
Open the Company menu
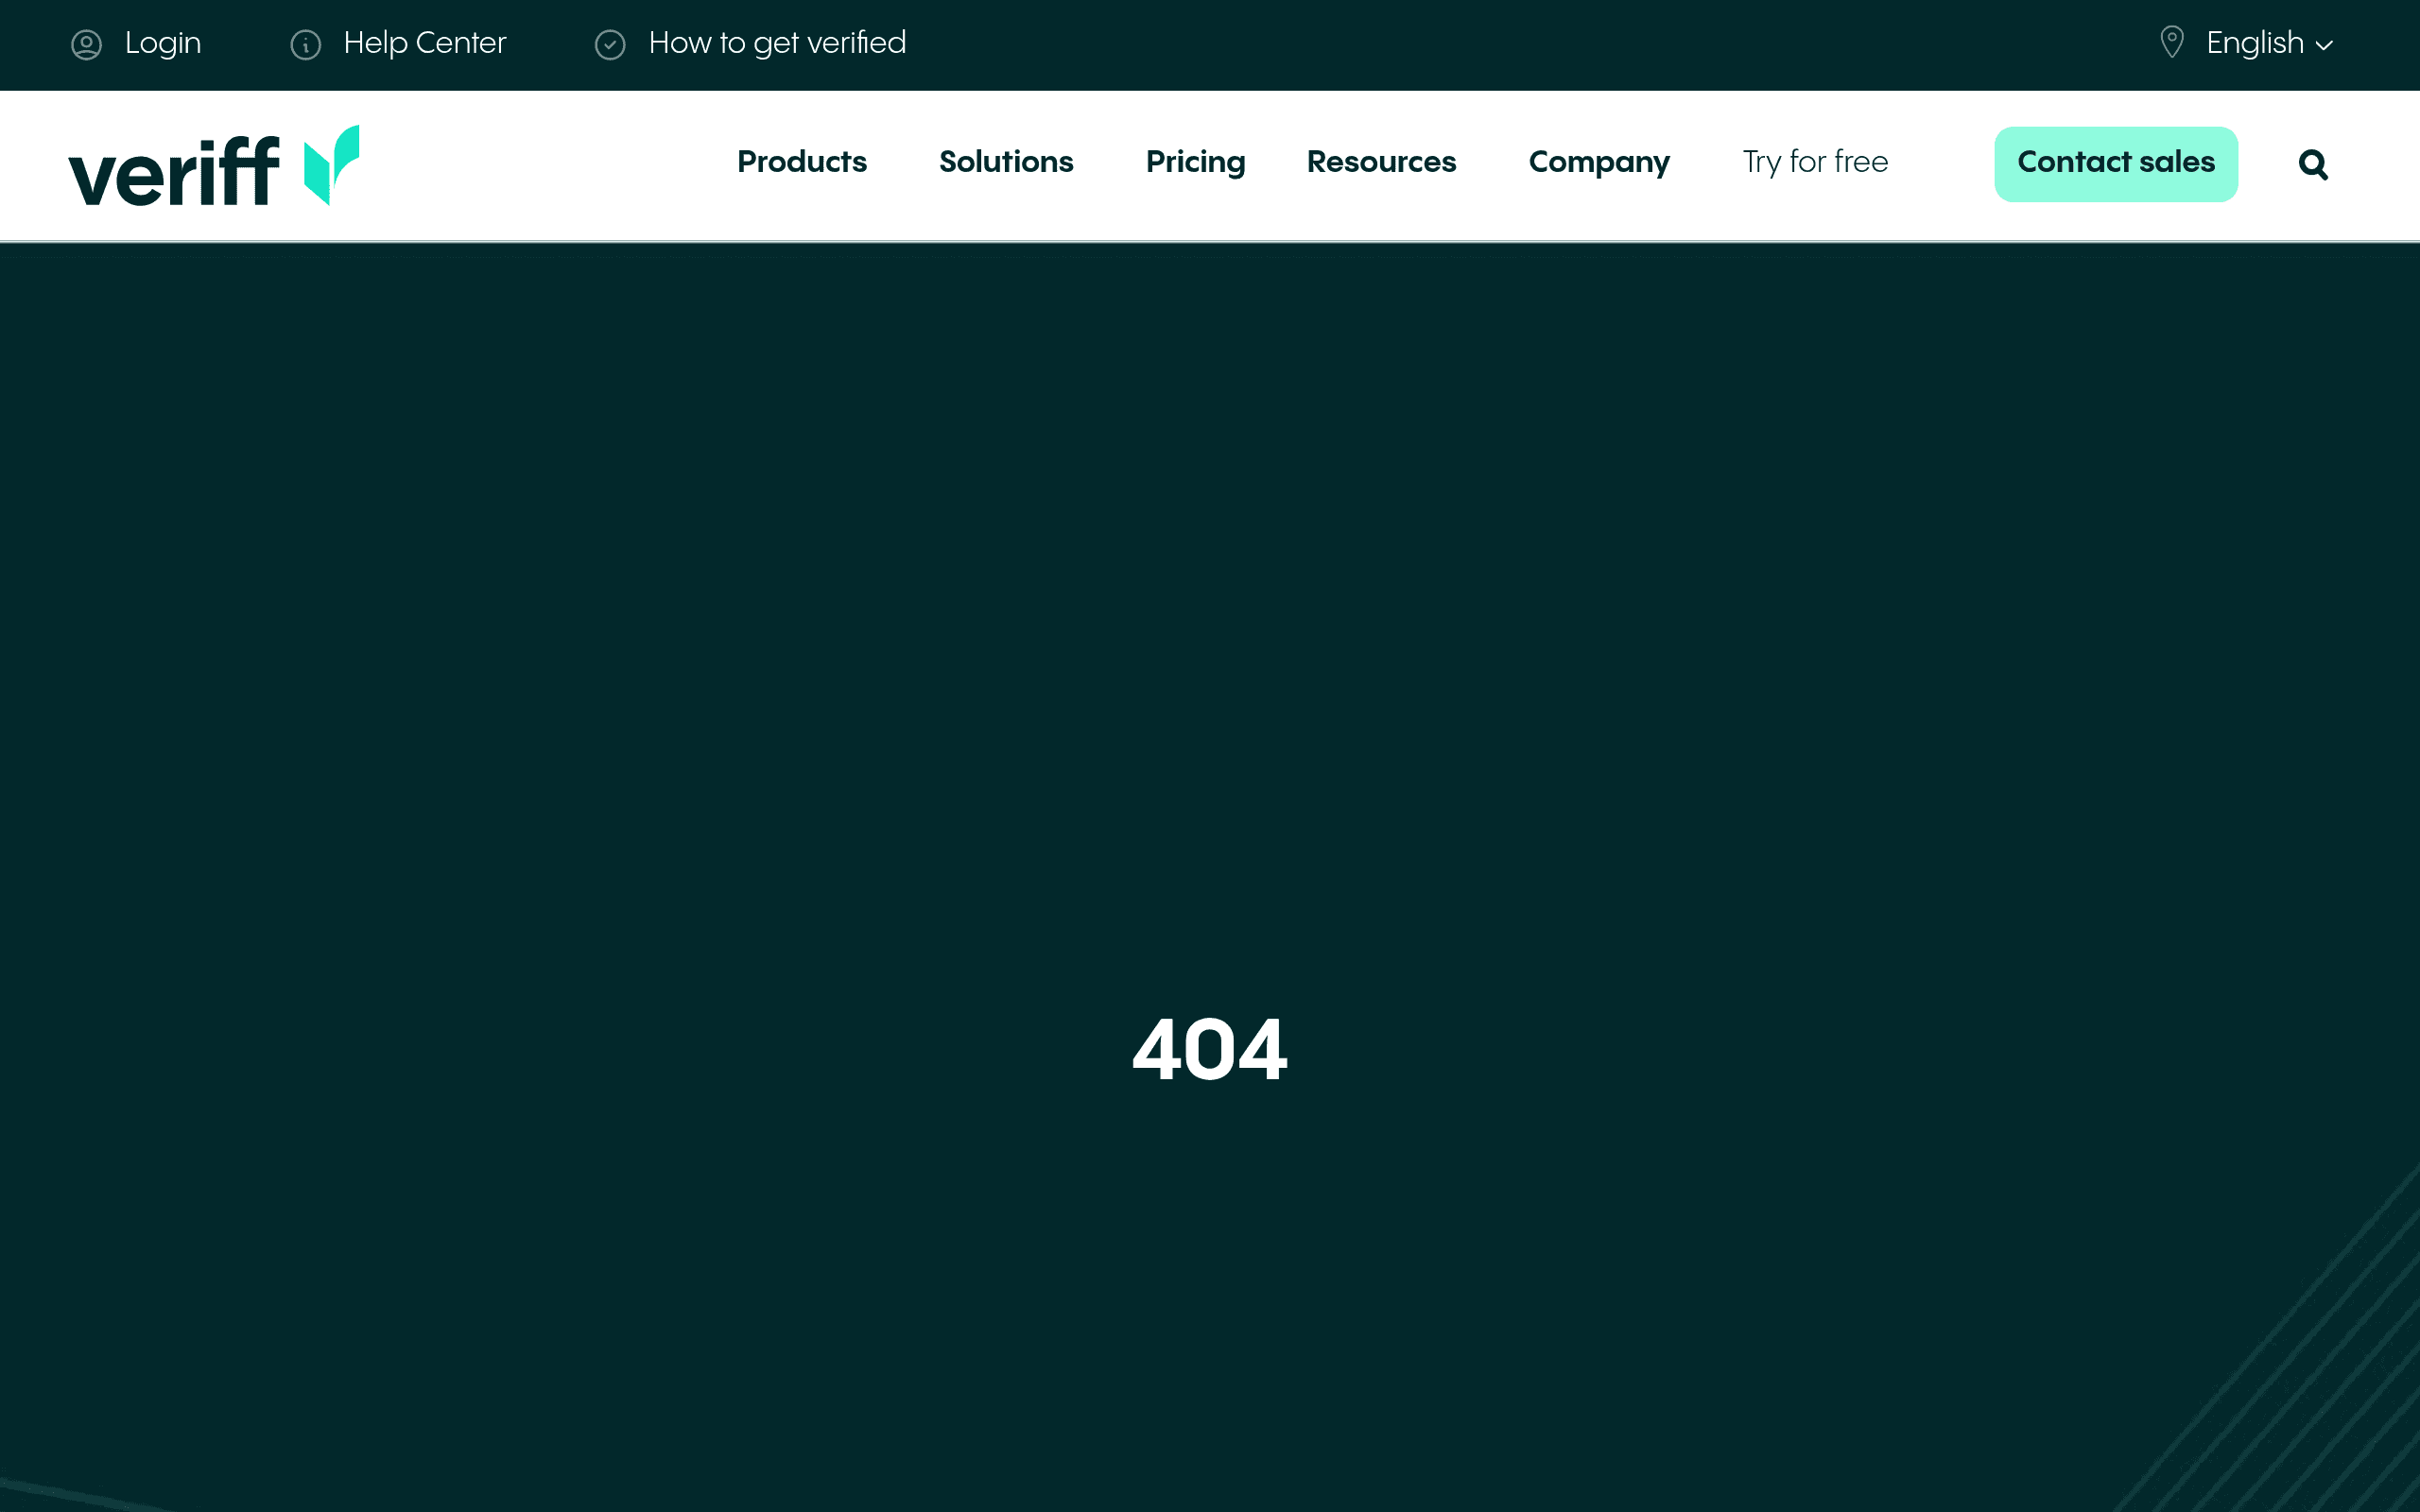pos(1599,163)
